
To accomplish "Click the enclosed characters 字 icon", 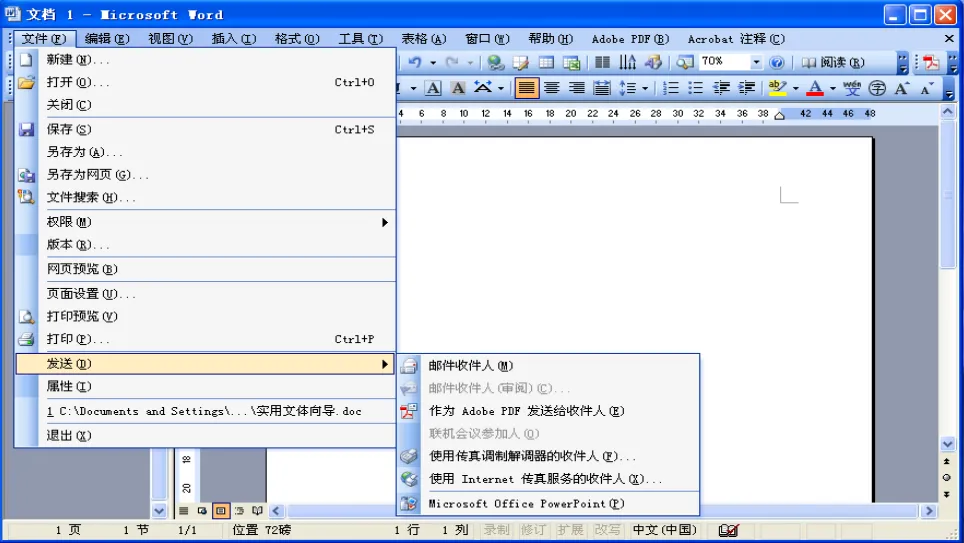I will (x=877, y=88).
